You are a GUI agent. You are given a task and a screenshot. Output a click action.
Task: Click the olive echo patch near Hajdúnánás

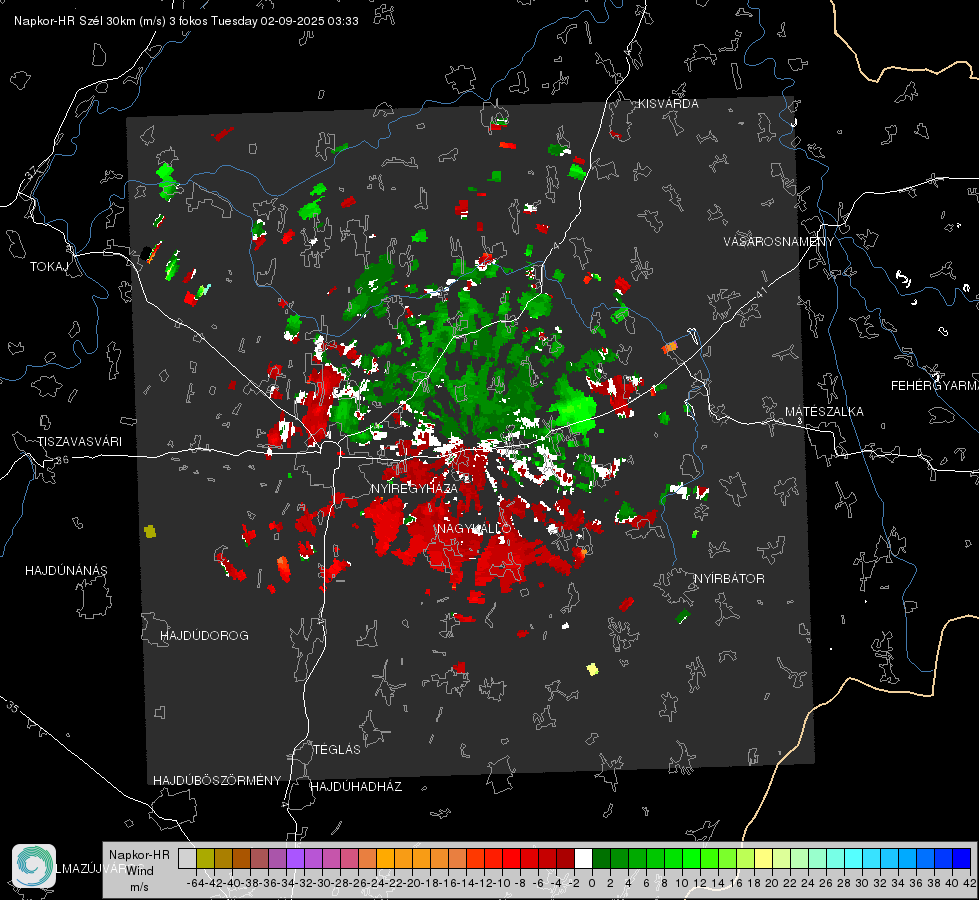tap(150, 532)
